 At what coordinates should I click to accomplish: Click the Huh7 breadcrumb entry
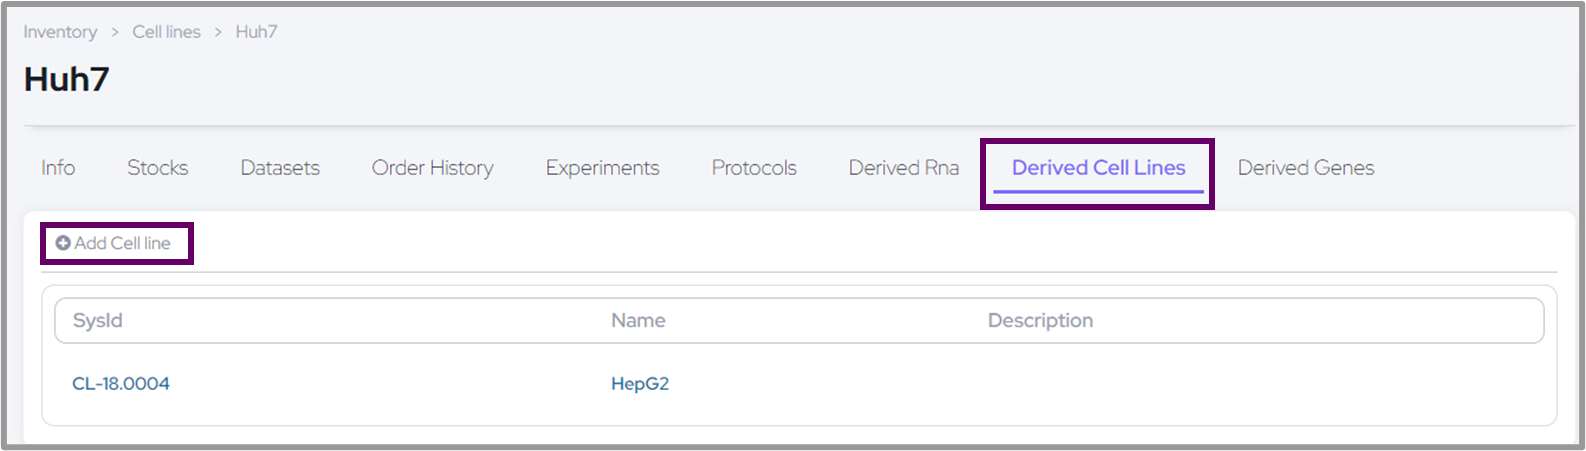[x=256, y=32]
